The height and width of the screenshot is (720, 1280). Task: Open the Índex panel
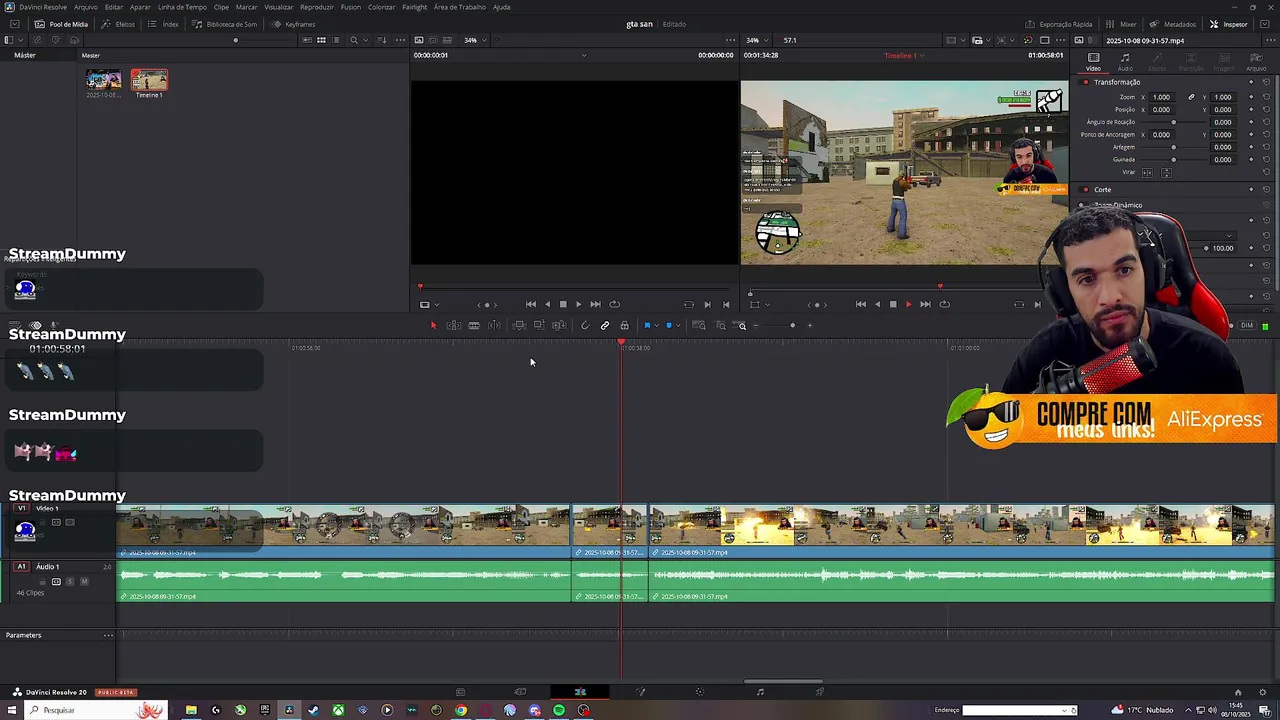163,24
